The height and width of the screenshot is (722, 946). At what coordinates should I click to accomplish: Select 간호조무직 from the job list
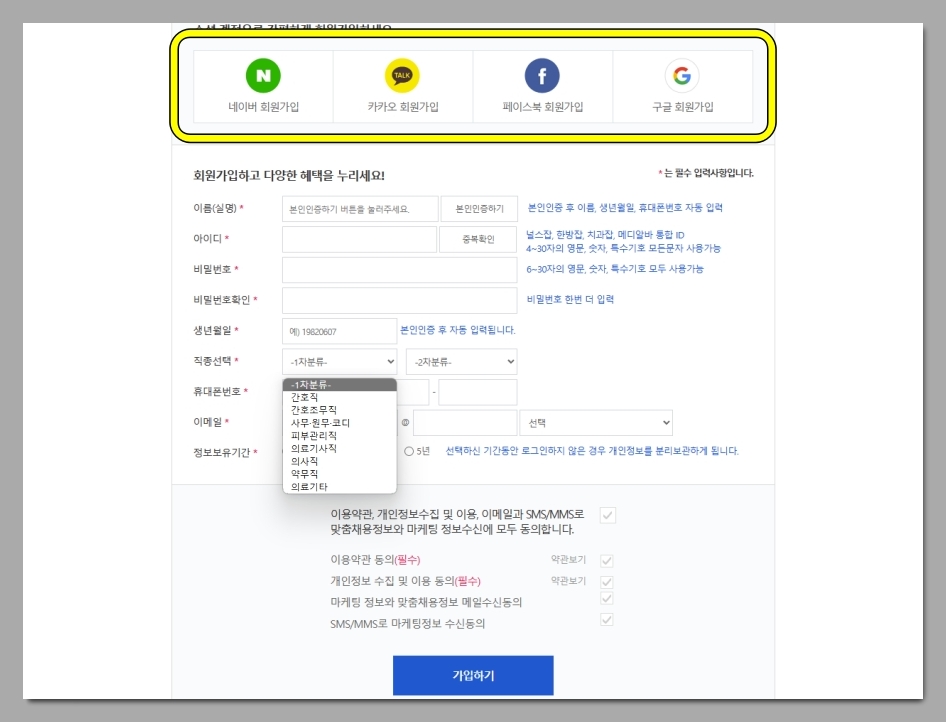tap(340, 410)
